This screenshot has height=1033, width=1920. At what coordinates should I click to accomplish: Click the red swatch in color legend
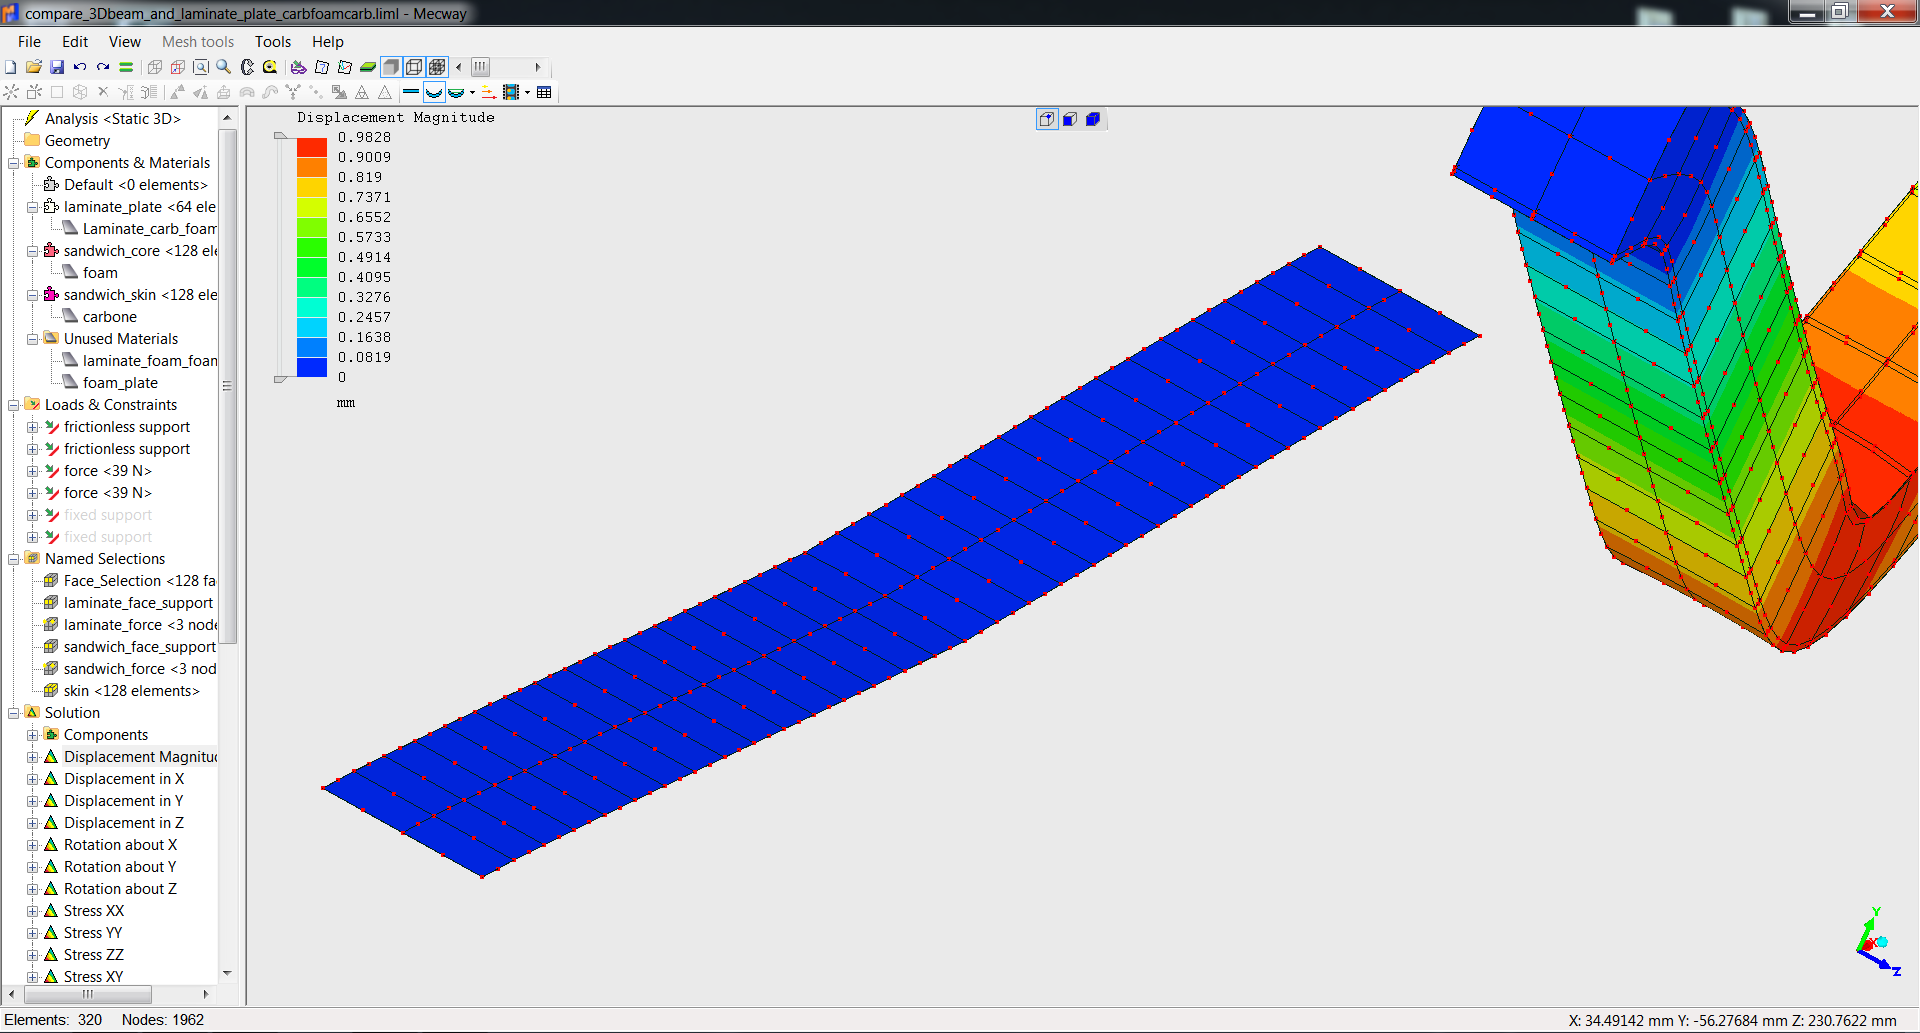312,147
